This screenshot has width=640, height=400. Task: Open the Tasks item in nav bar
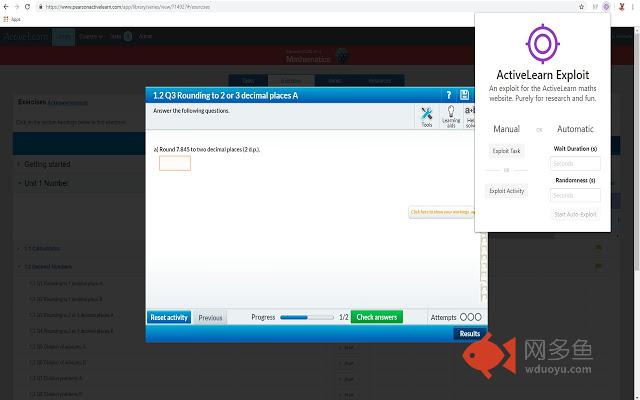pyautogui.click(x=121, y=36)
